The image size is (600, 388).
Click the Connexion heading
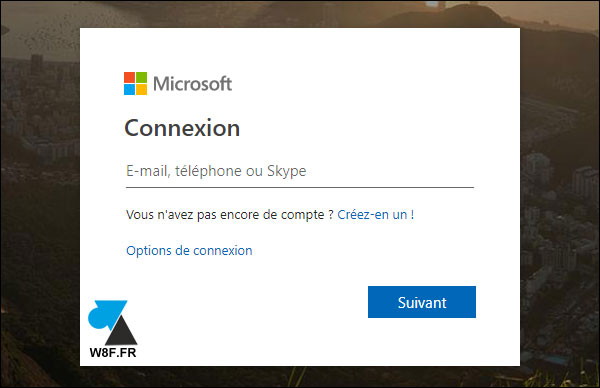tap(182, 128)
